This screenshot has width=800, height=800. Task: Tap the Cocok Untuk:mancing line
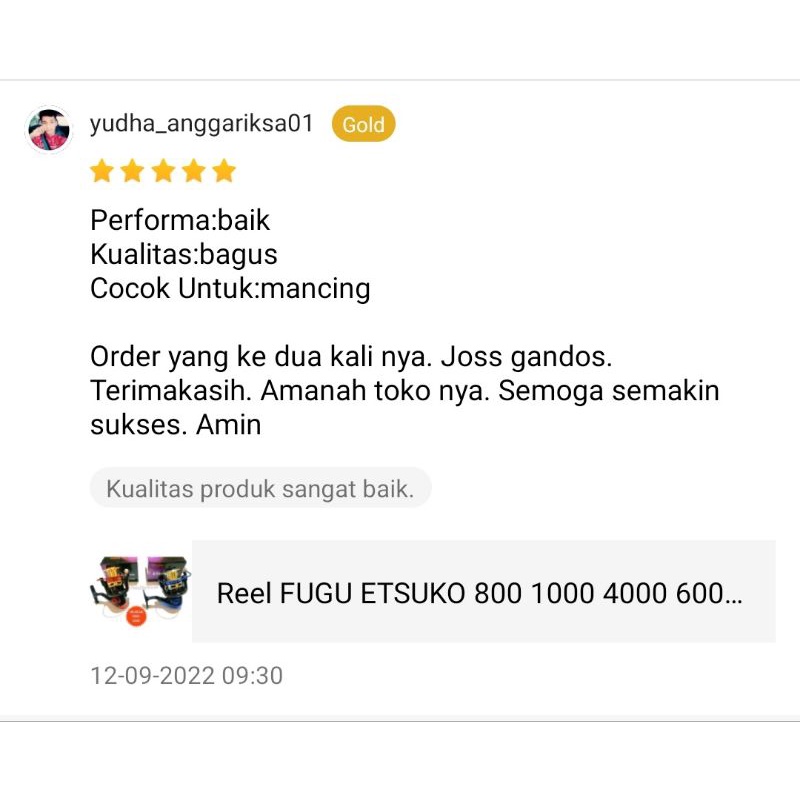pos(230,289)
